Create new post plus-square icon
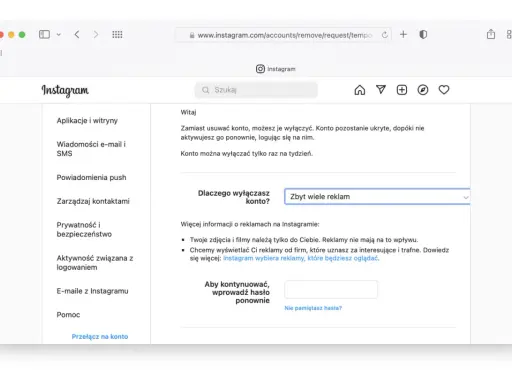Viewport: 512px width, 384px height. [x=402, y=90]
